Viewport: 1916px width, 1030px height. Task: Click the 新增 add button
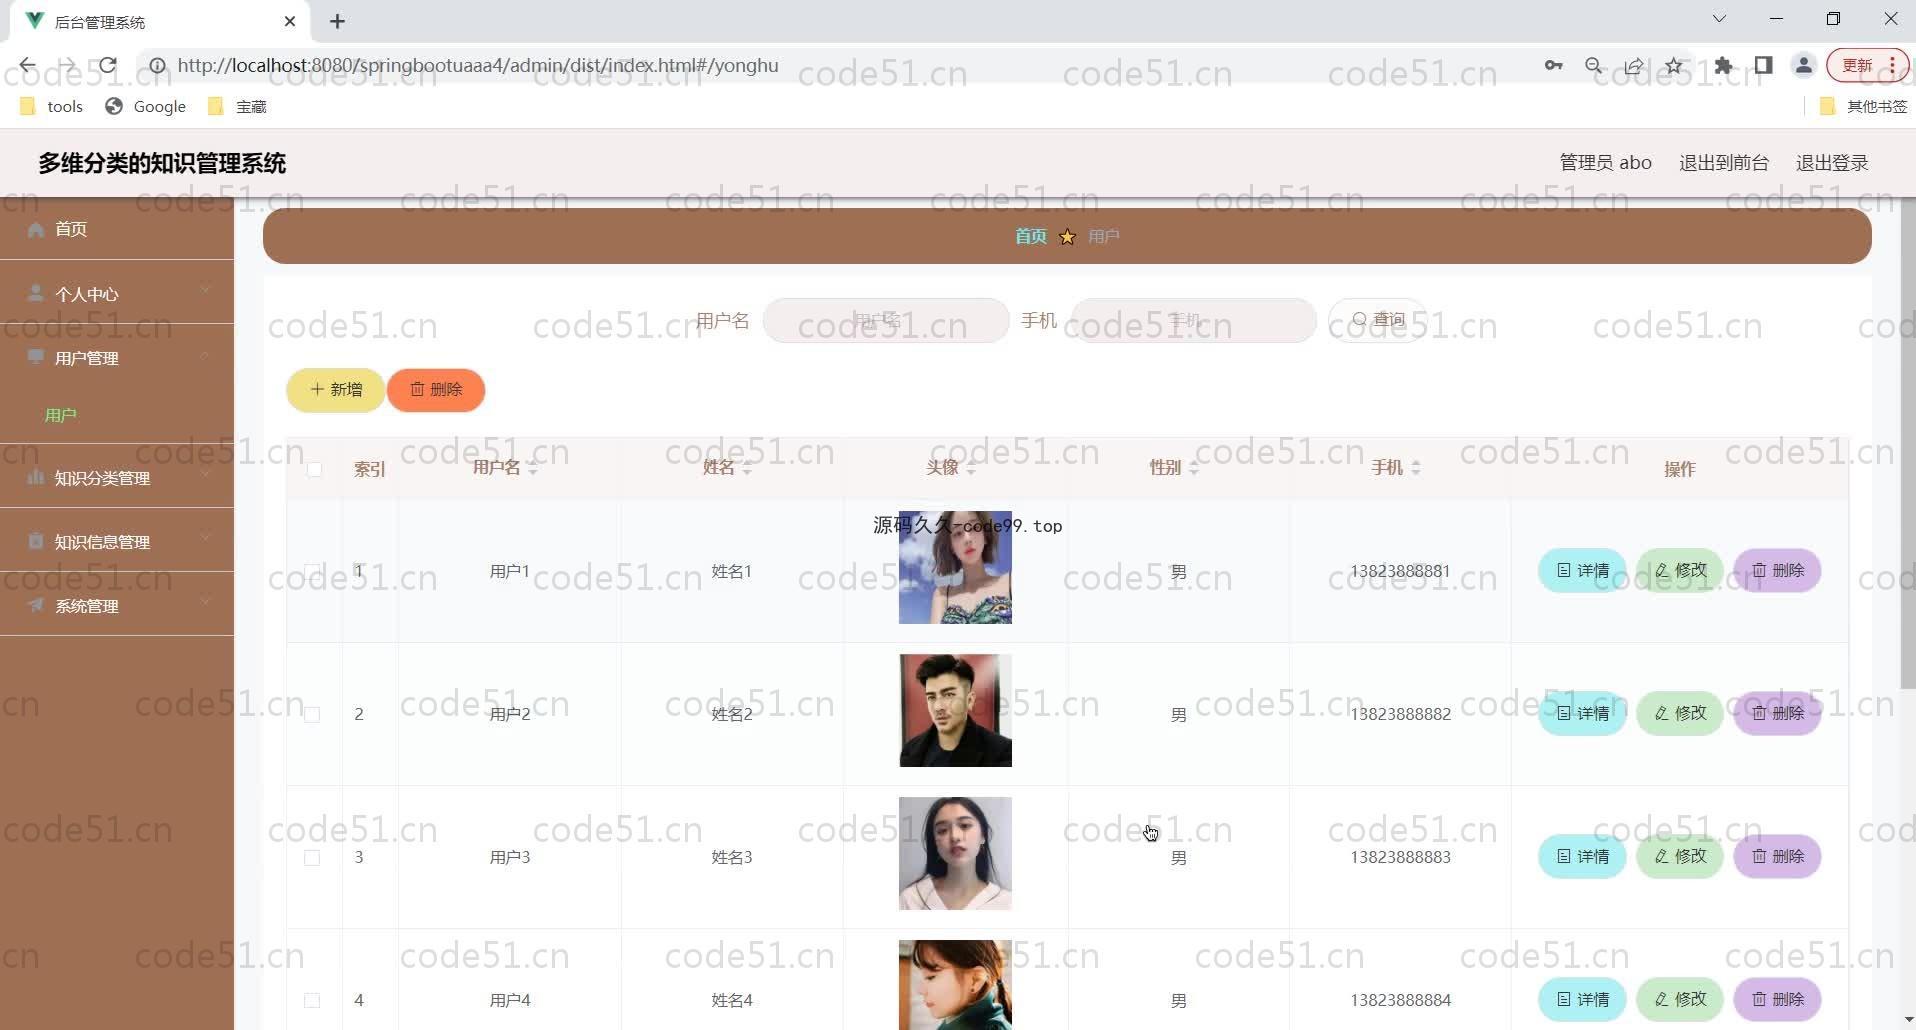[x=336, y=390]
